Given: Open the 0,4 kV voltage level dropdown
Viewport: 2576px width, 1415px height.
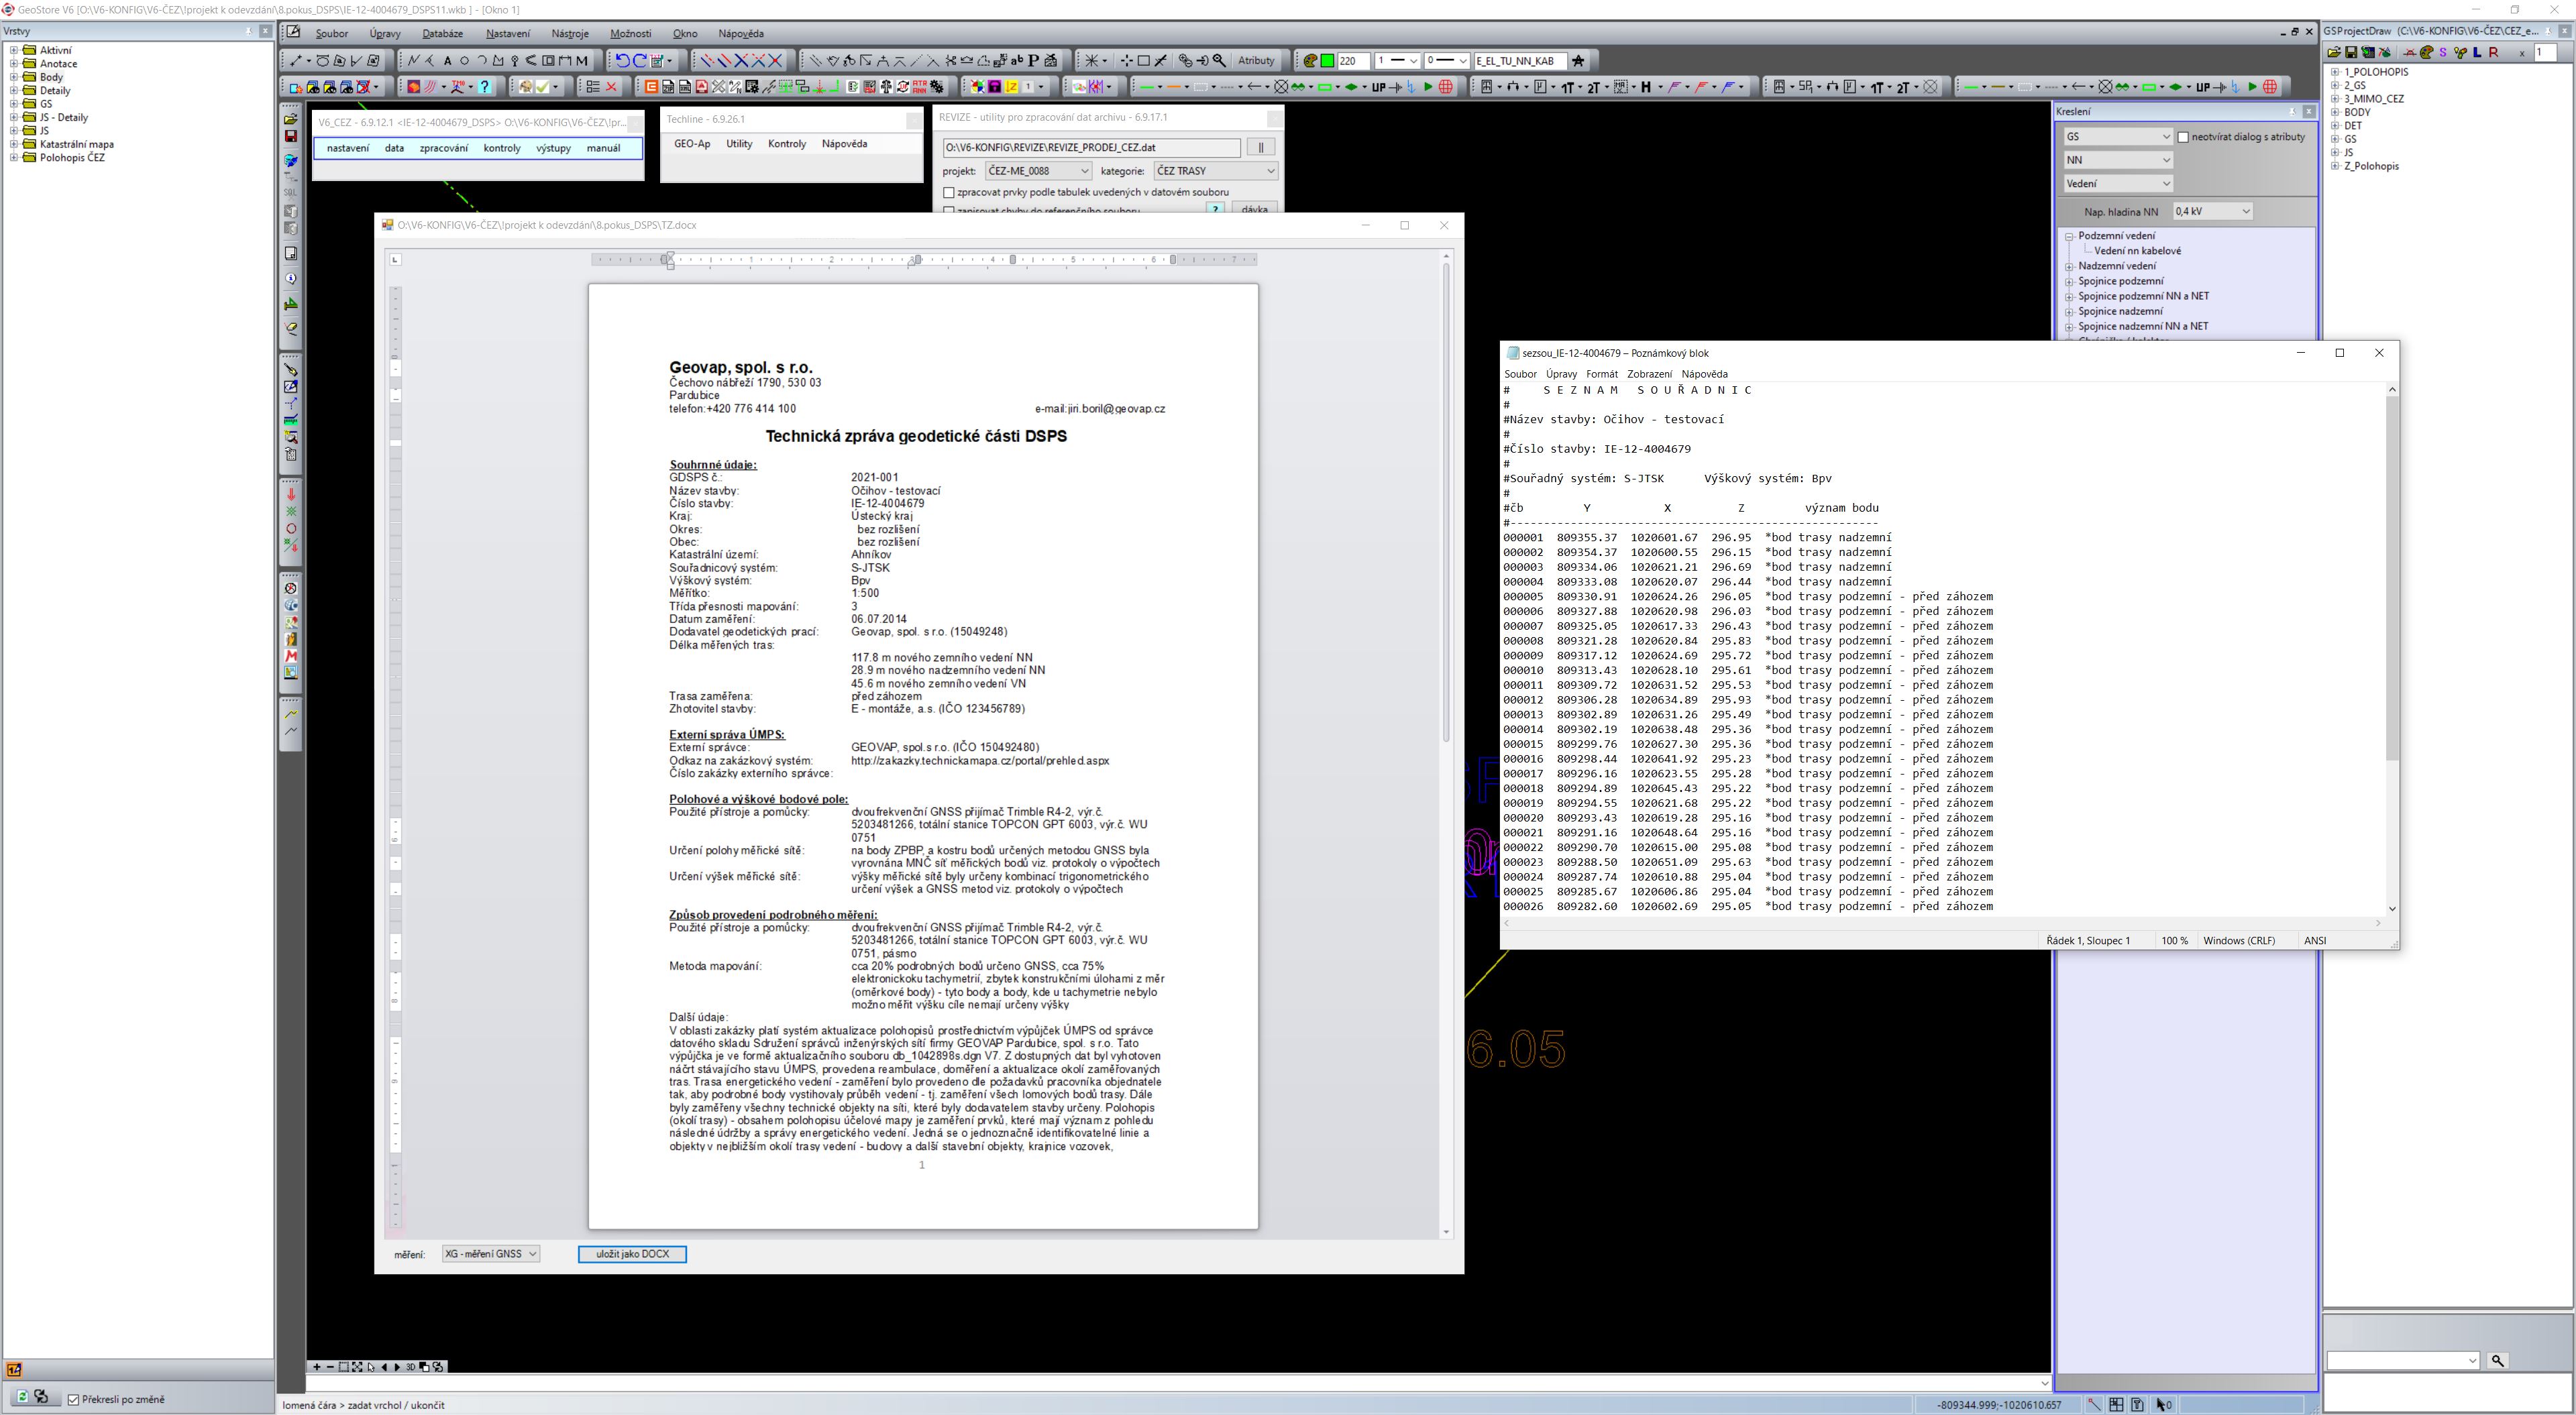Looking at the screenshot, I should click(2212, 211).
